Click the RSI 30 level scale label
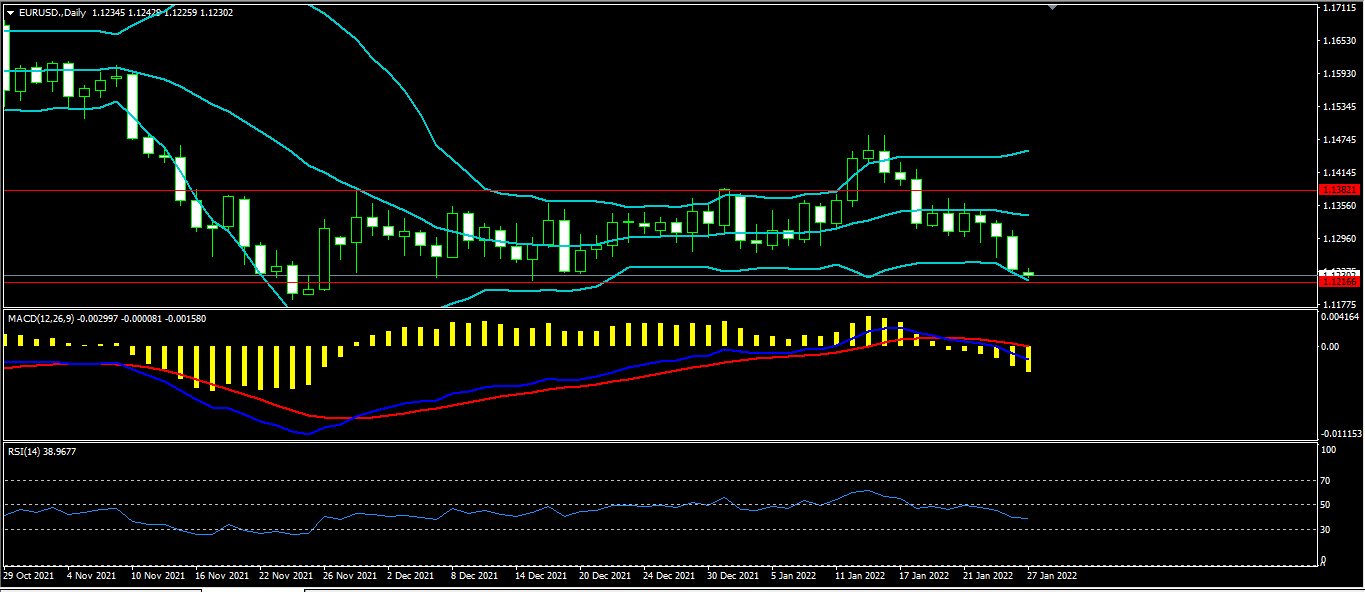Image resolution: width=1365 pixels, height=592 pixels. coord(1328,530)
